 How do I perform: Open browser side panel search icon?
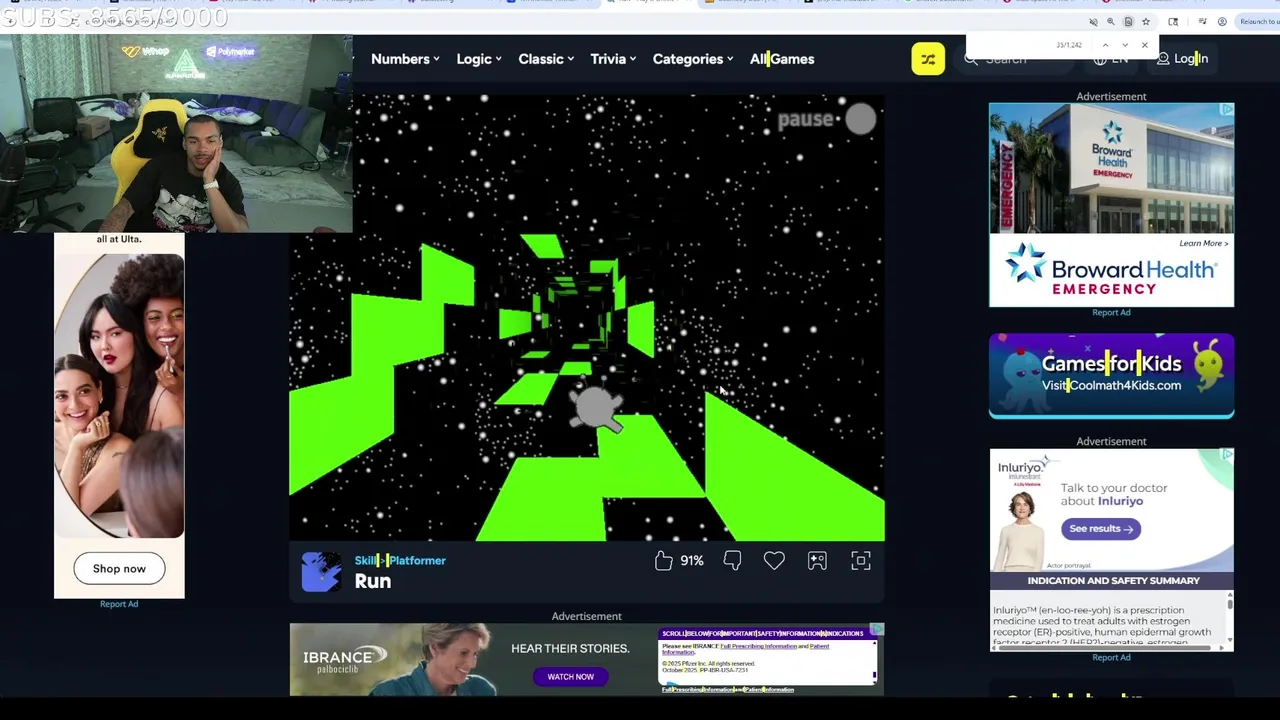click(x=1173, y=21)
